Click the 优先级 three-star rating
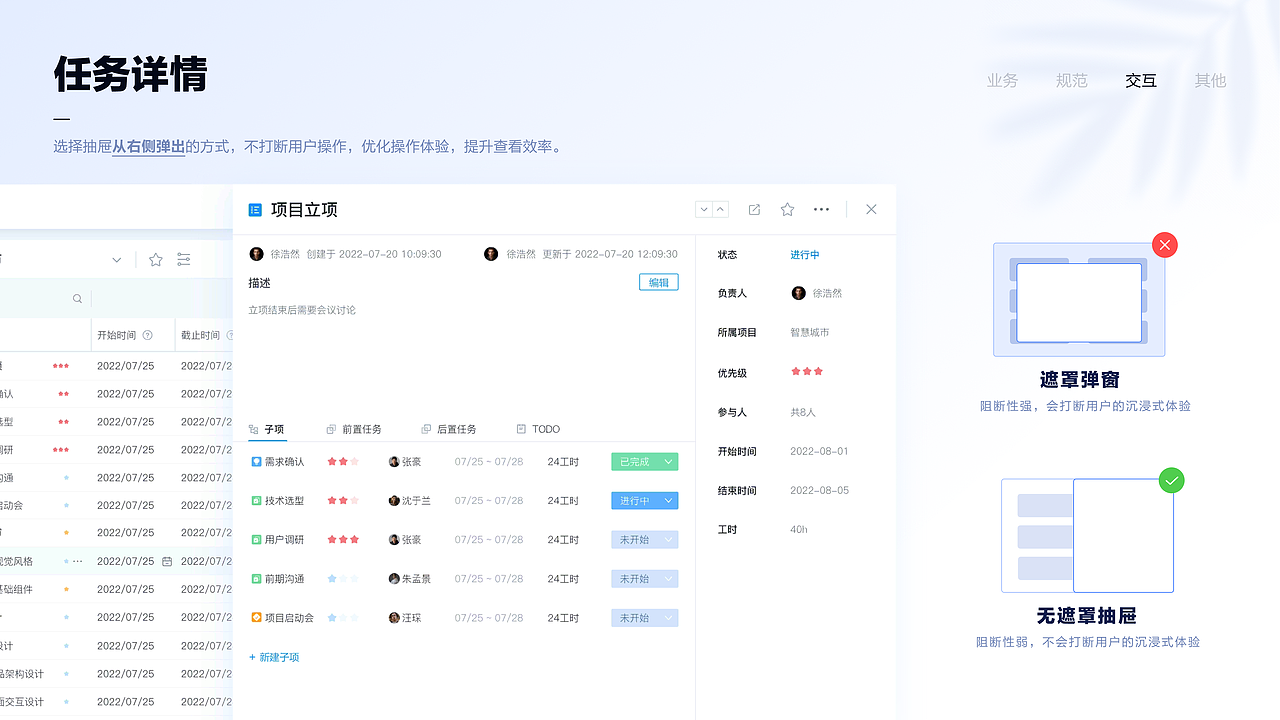This screenshot has width=1280, height=720. (807, 371)
